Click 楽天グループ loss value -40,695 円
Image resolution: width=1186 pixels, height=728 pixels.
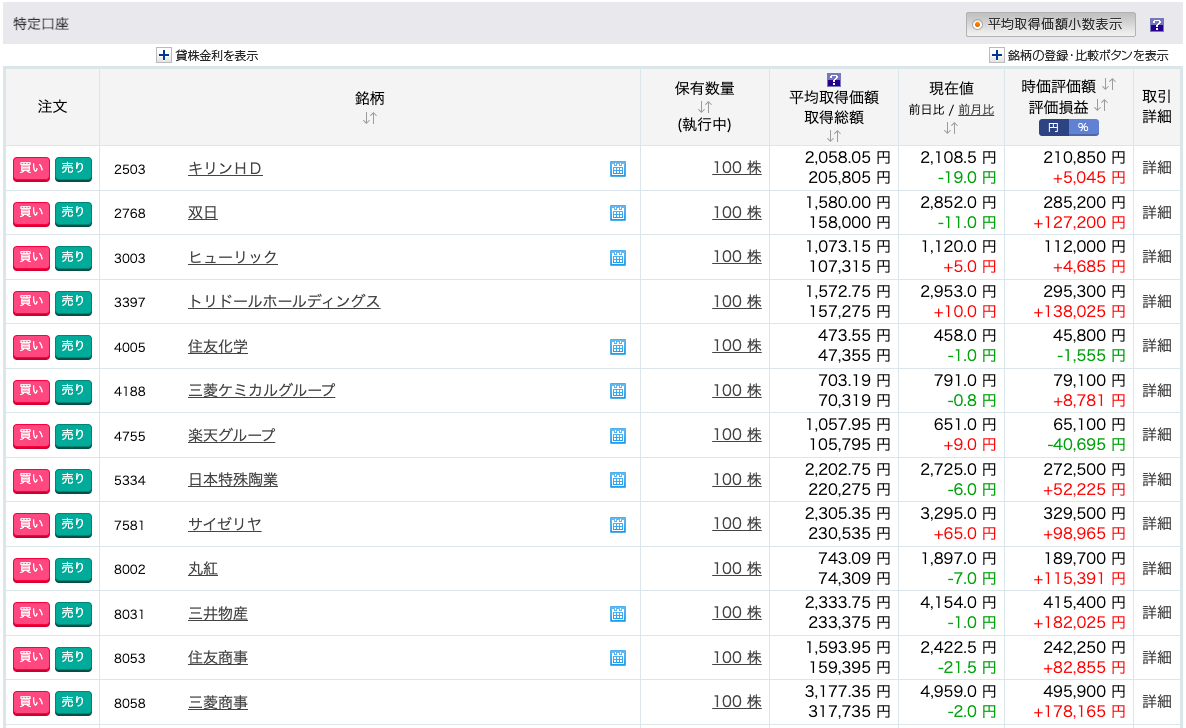coord(1086,445)
